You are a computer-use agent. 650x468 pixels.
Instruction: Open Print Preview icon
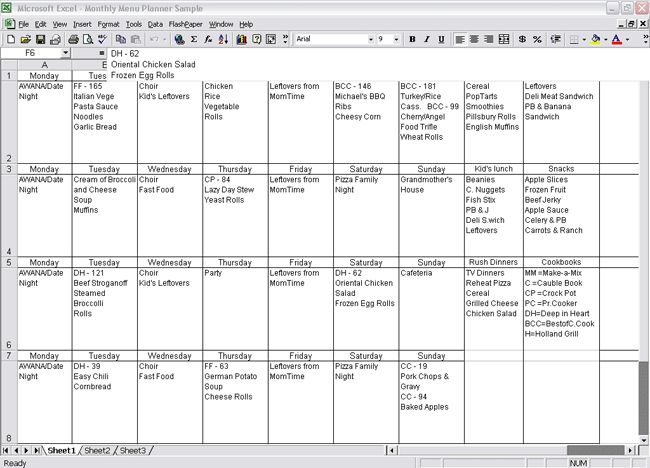[88, 39]
